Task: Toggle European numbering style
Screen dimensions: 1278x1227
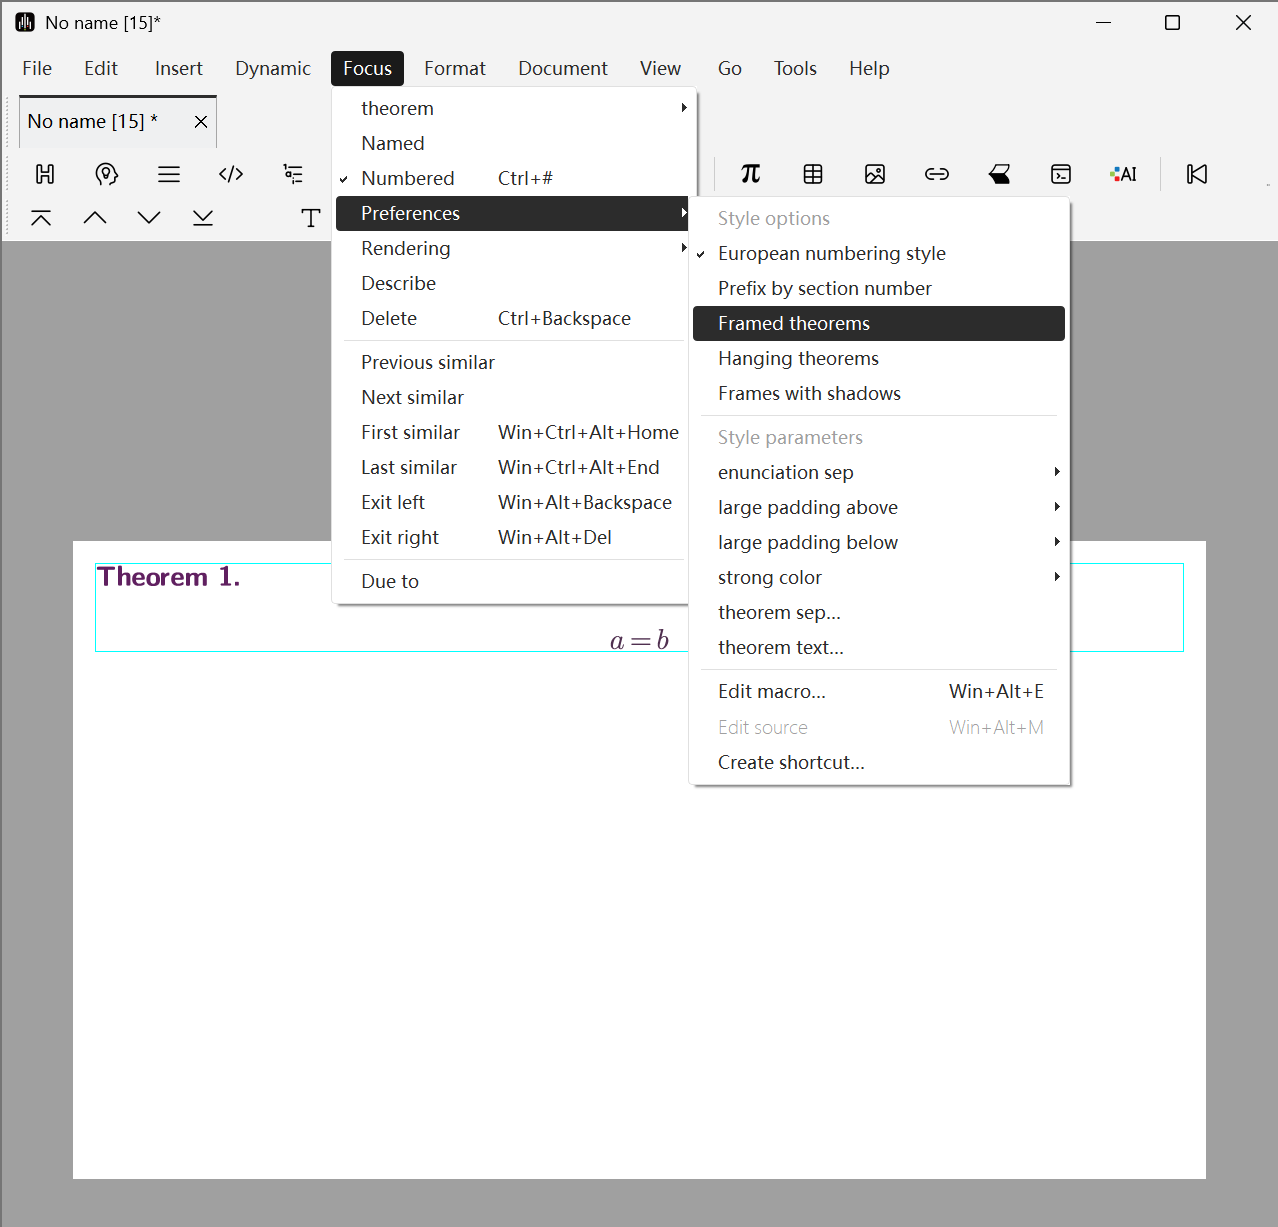Action: [x=831, y=253]
